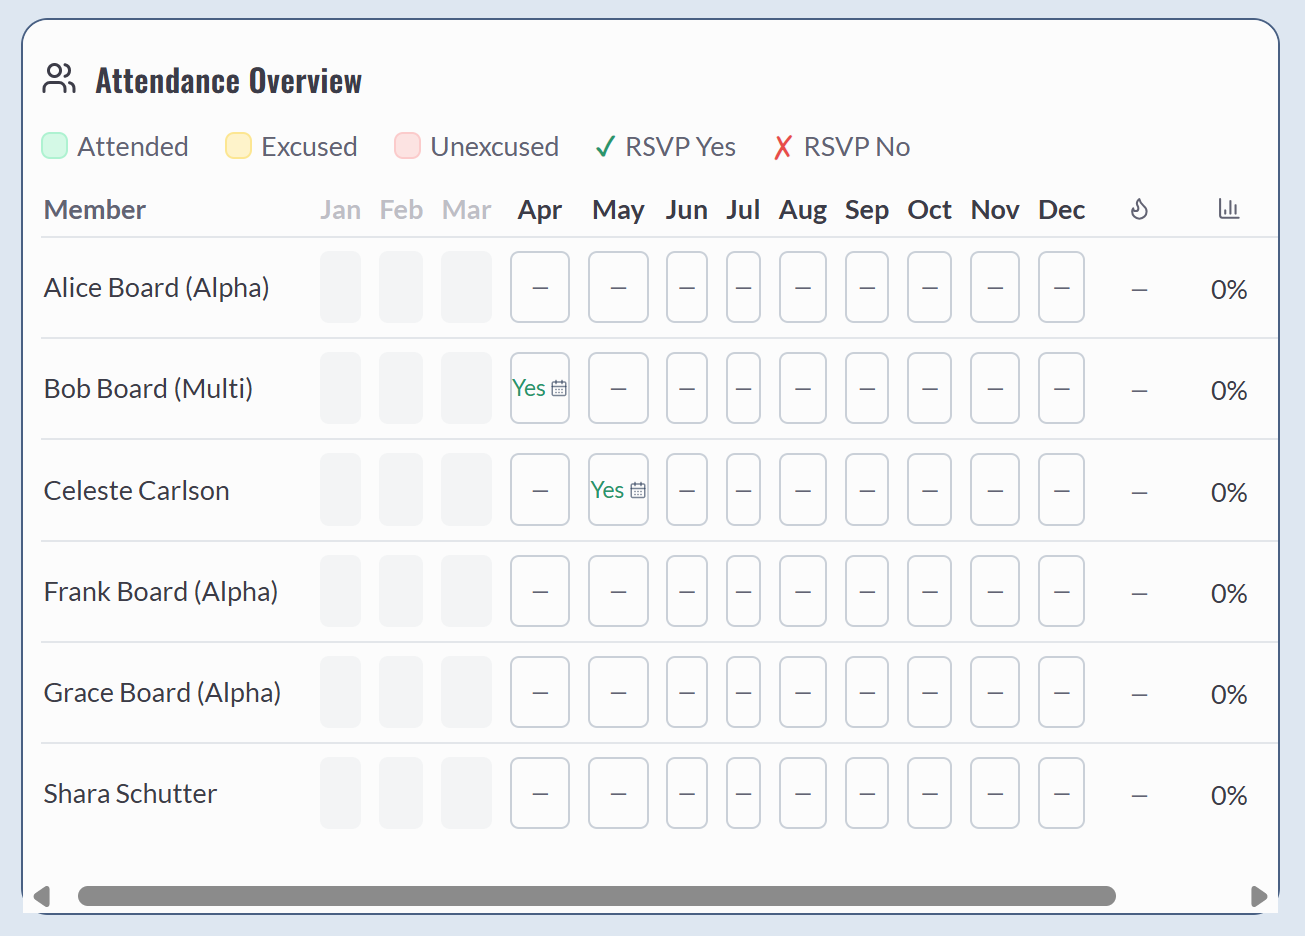
Task: Select member Grace Board (Alpha)
Action: tap(162, 693)
